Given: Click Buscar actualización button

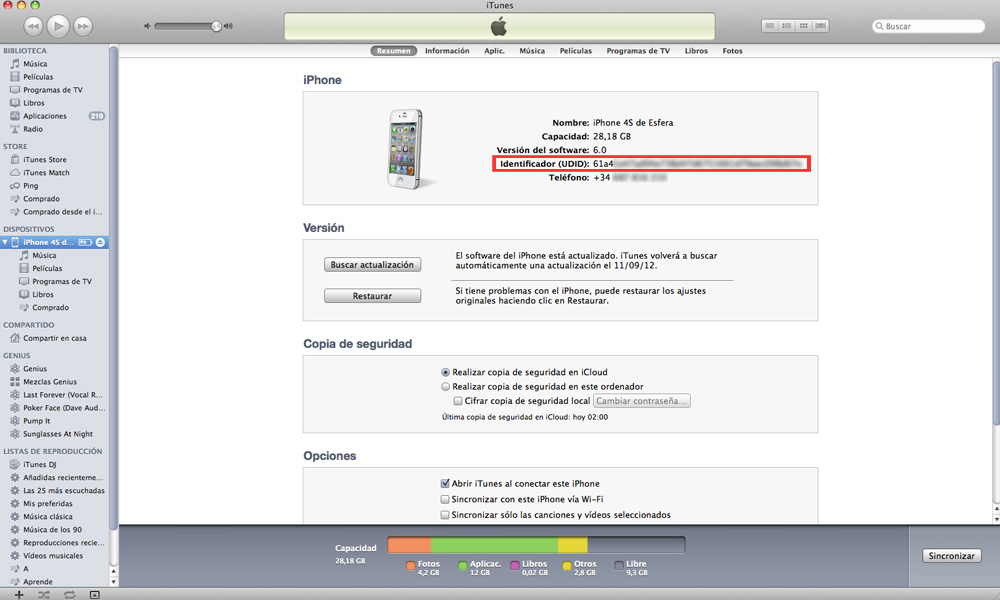Looking at the screenshot, I should [372, 265].
